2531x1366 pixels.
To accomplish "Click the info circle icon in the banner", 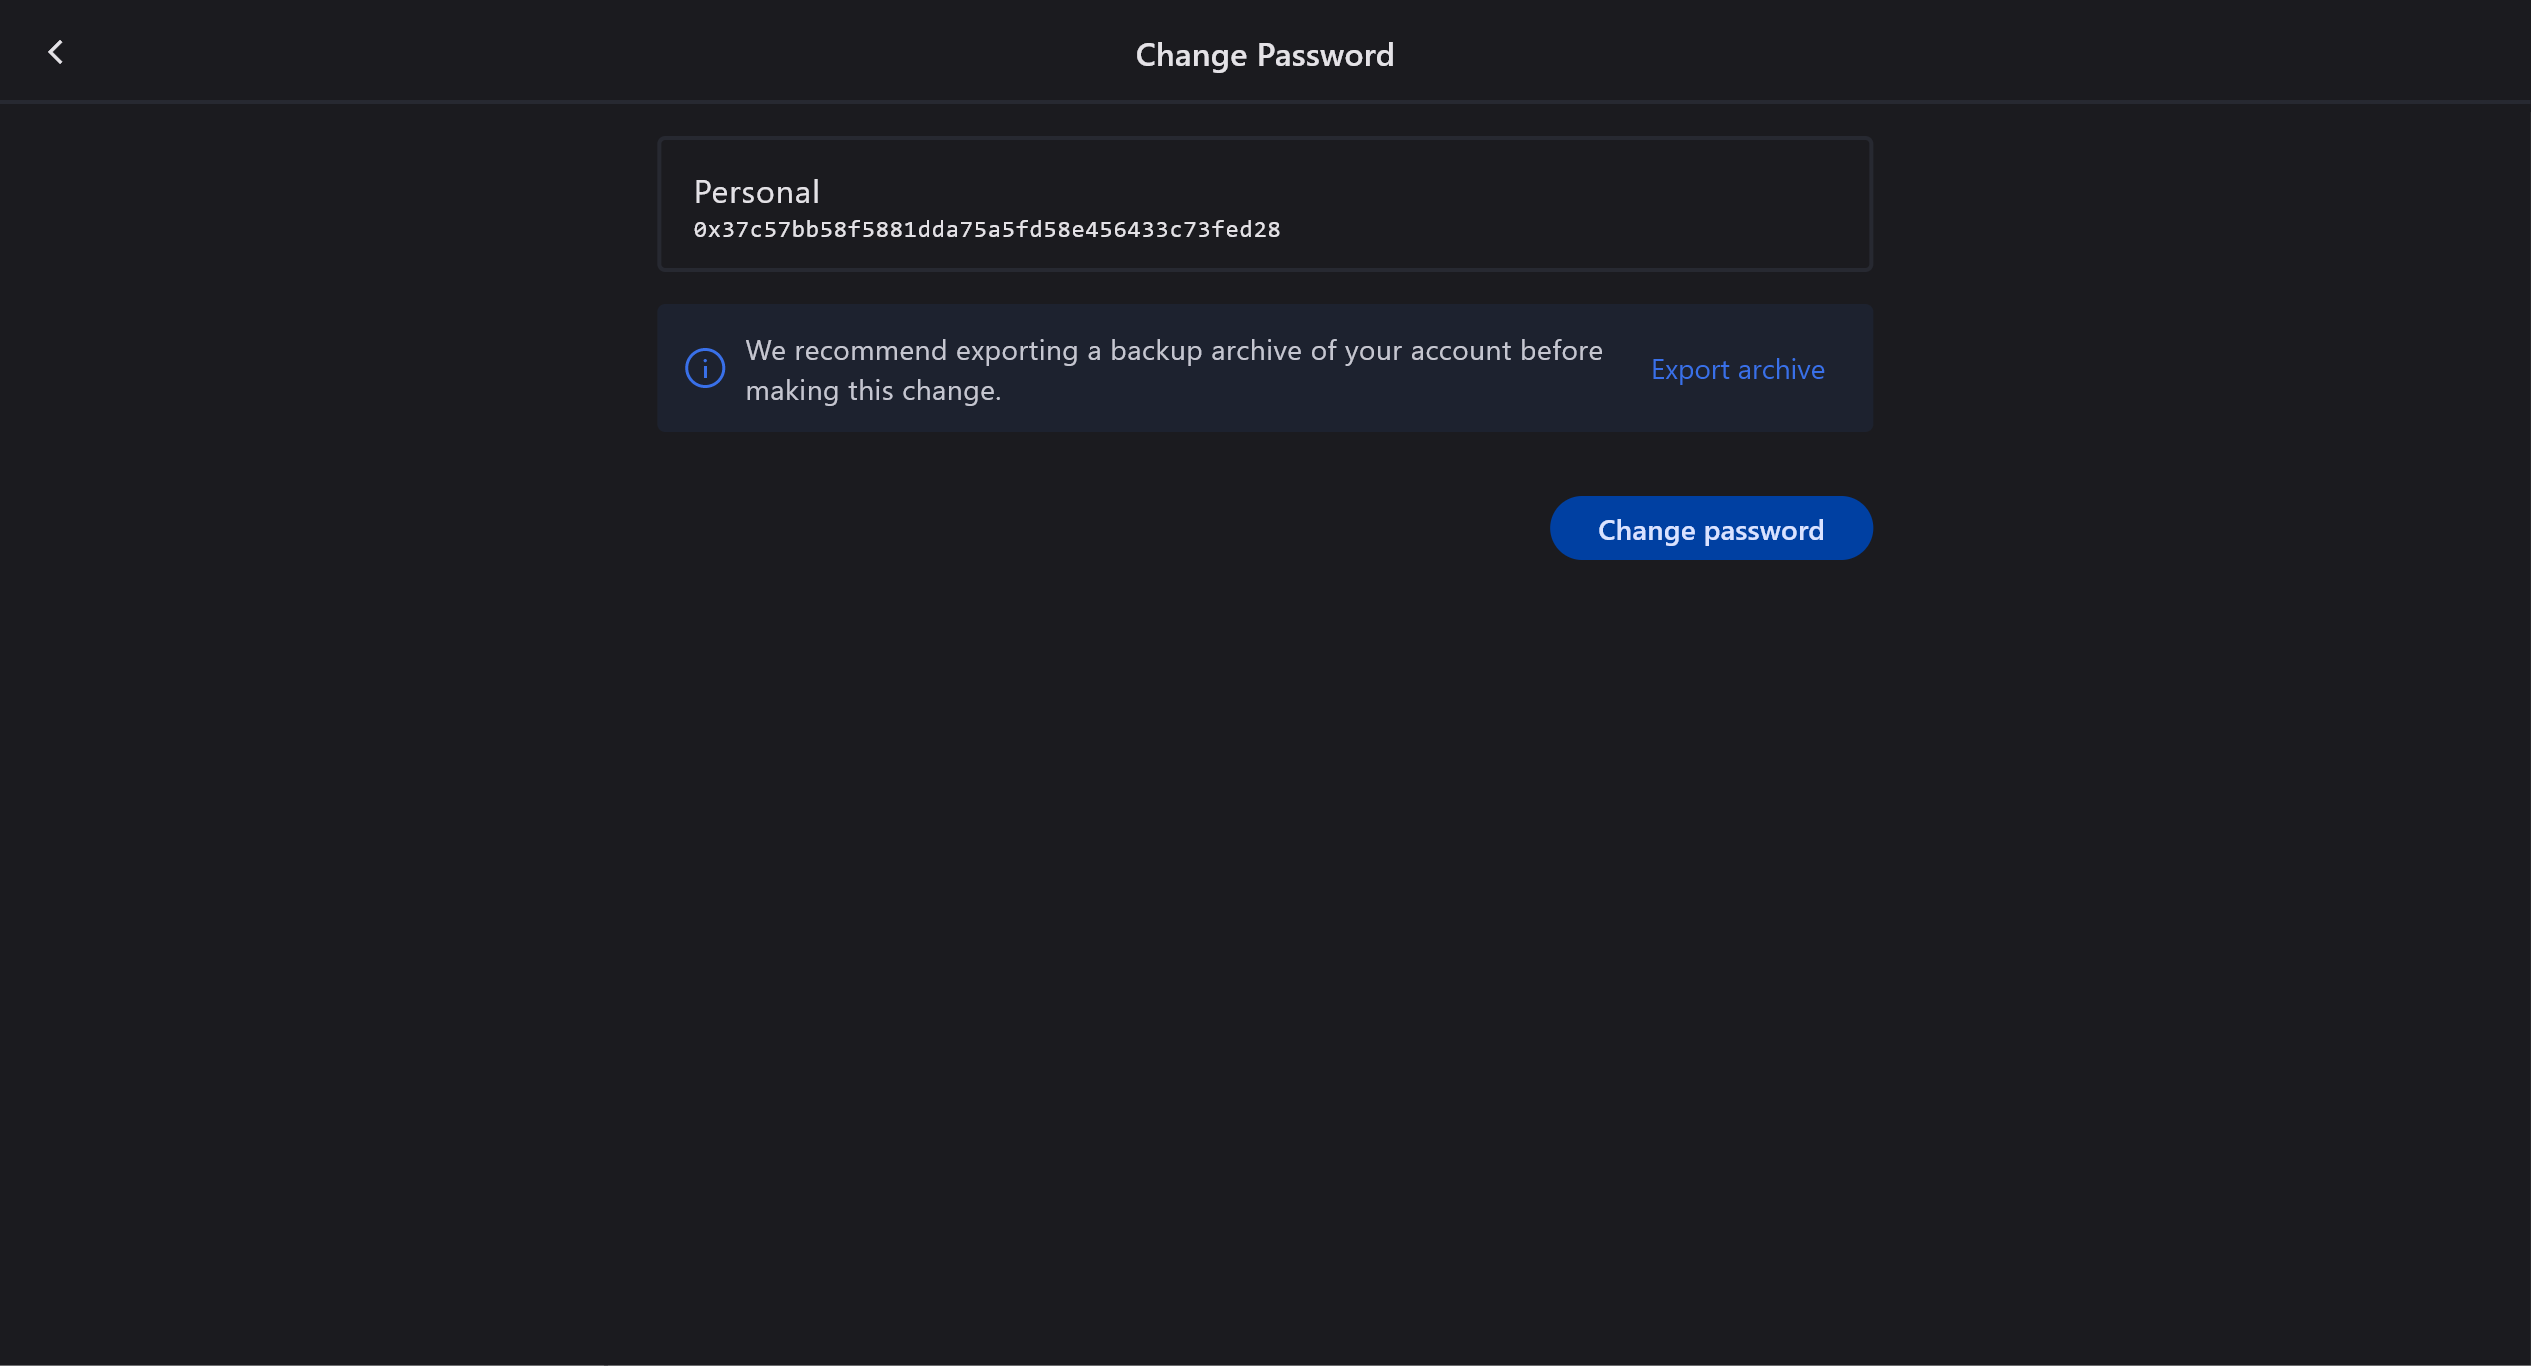I will pos(705,369).
